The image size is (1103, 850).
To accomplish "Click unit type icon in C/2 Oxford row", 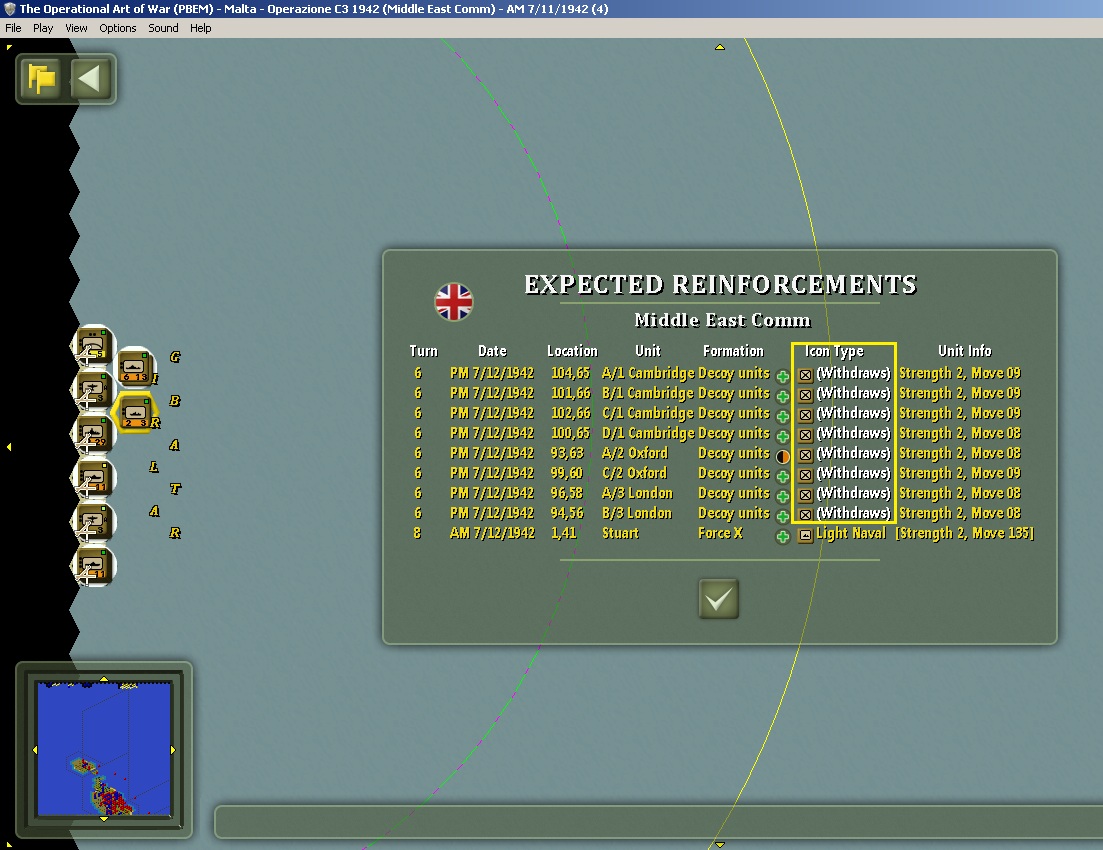I will click(x=805, y=475).
